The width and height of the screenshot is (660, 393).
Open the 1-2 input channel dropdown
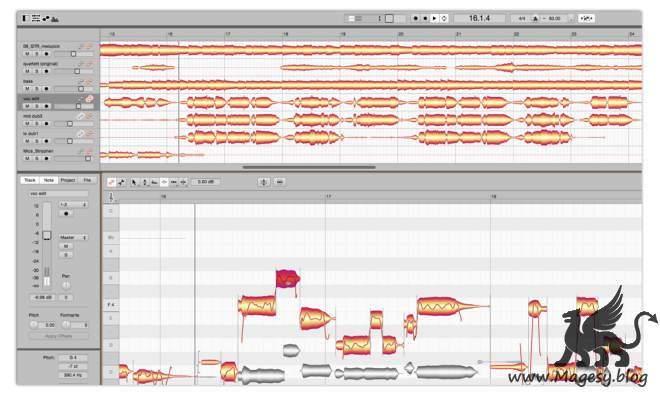point(73,204)
